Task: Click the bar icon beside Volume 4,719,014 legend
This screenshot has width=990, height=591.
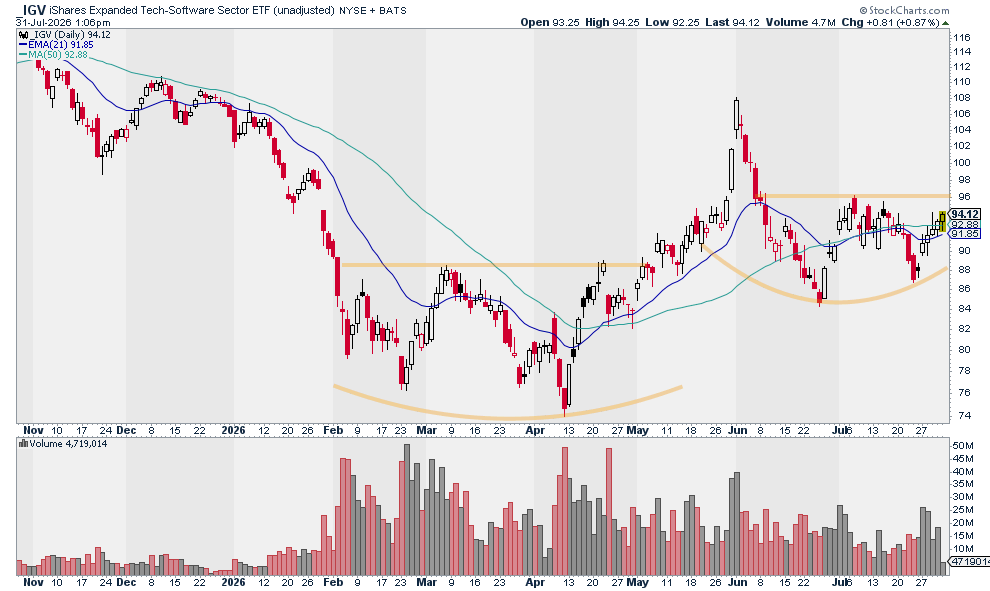Action: coord(23,444)
